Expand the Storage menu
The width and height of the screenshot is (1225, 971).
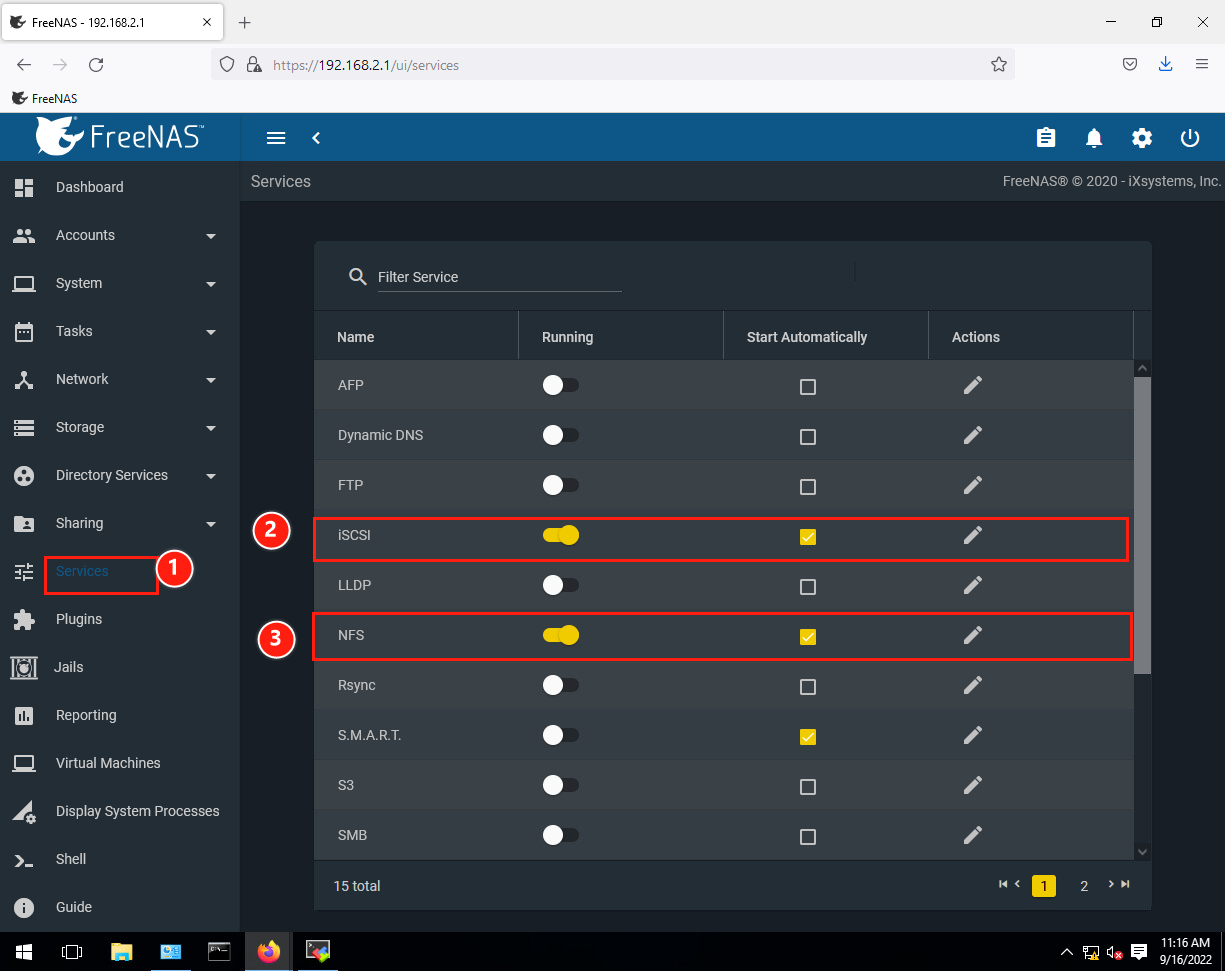tap(120, 427)
